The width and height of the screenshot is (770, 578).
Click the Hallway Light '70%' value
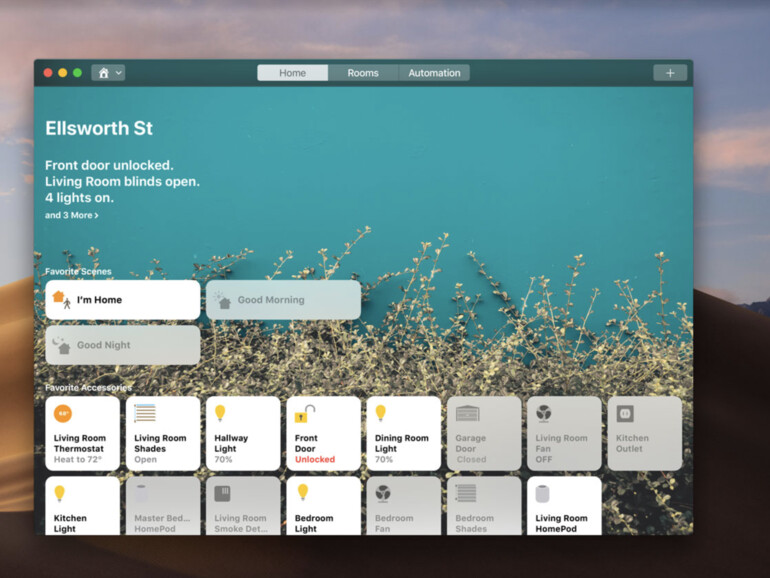pos(223,460)
